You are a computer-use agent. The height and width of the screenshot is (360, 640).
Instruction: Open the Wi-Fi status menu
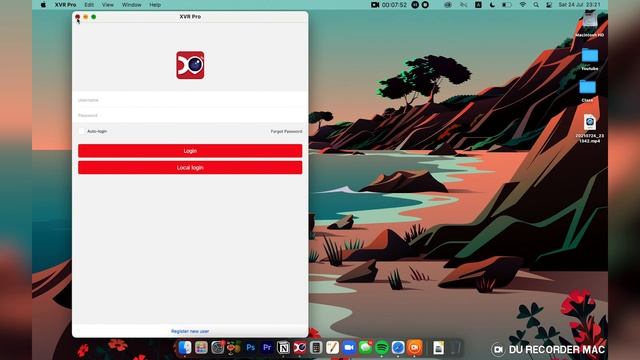[x=522, y=5]
